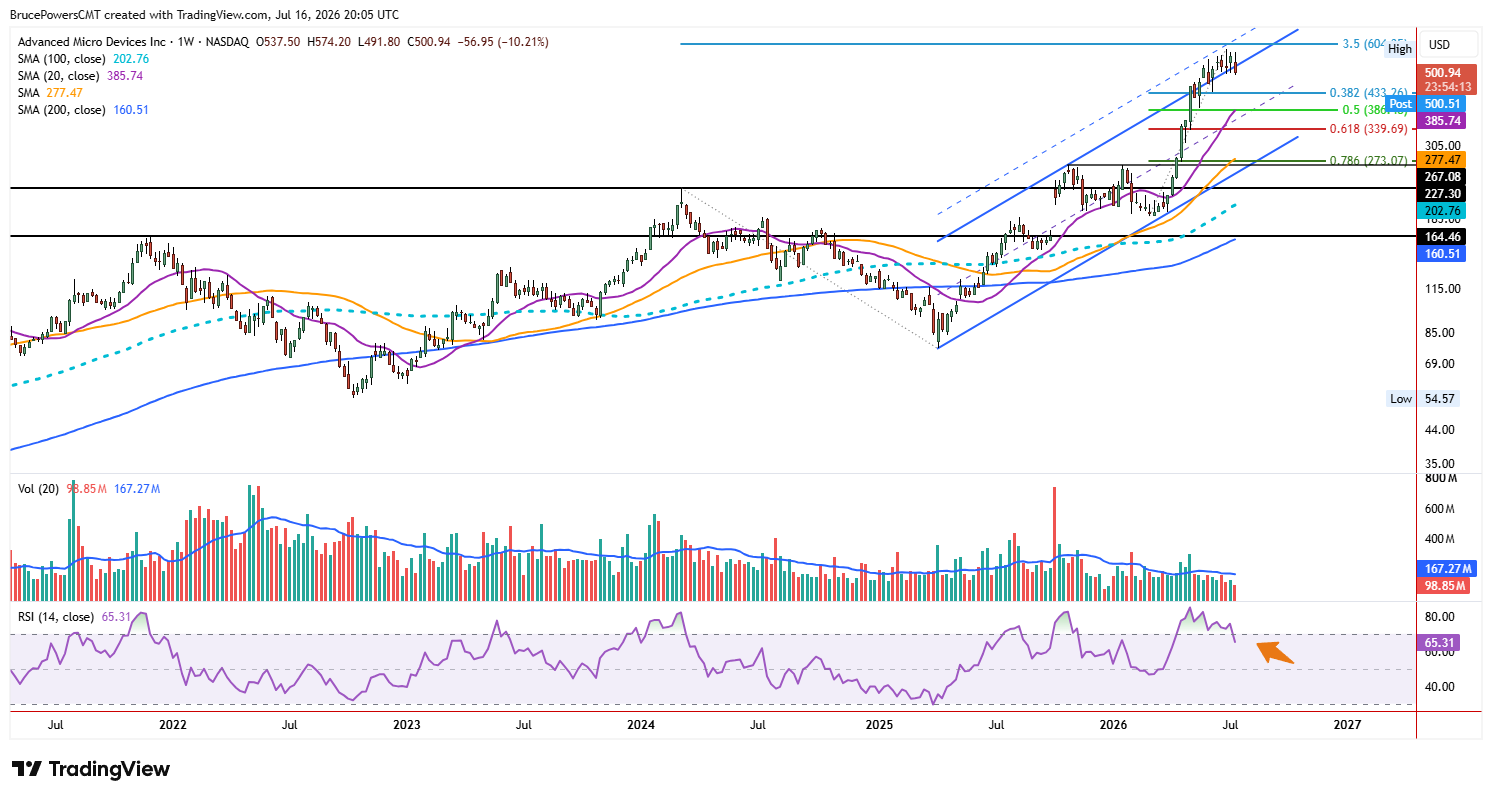Image resolution: width=1492 pixels, height=799 pixels.
Task: Click the 115.00 price axis label
Action: tap(1441, 289)
